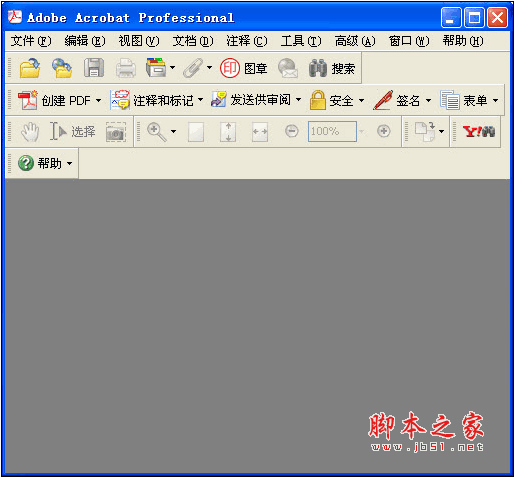Click the Yahoo search toolbar icon
This screenshot has width=514, height=477.
click(x=479, y=131)
